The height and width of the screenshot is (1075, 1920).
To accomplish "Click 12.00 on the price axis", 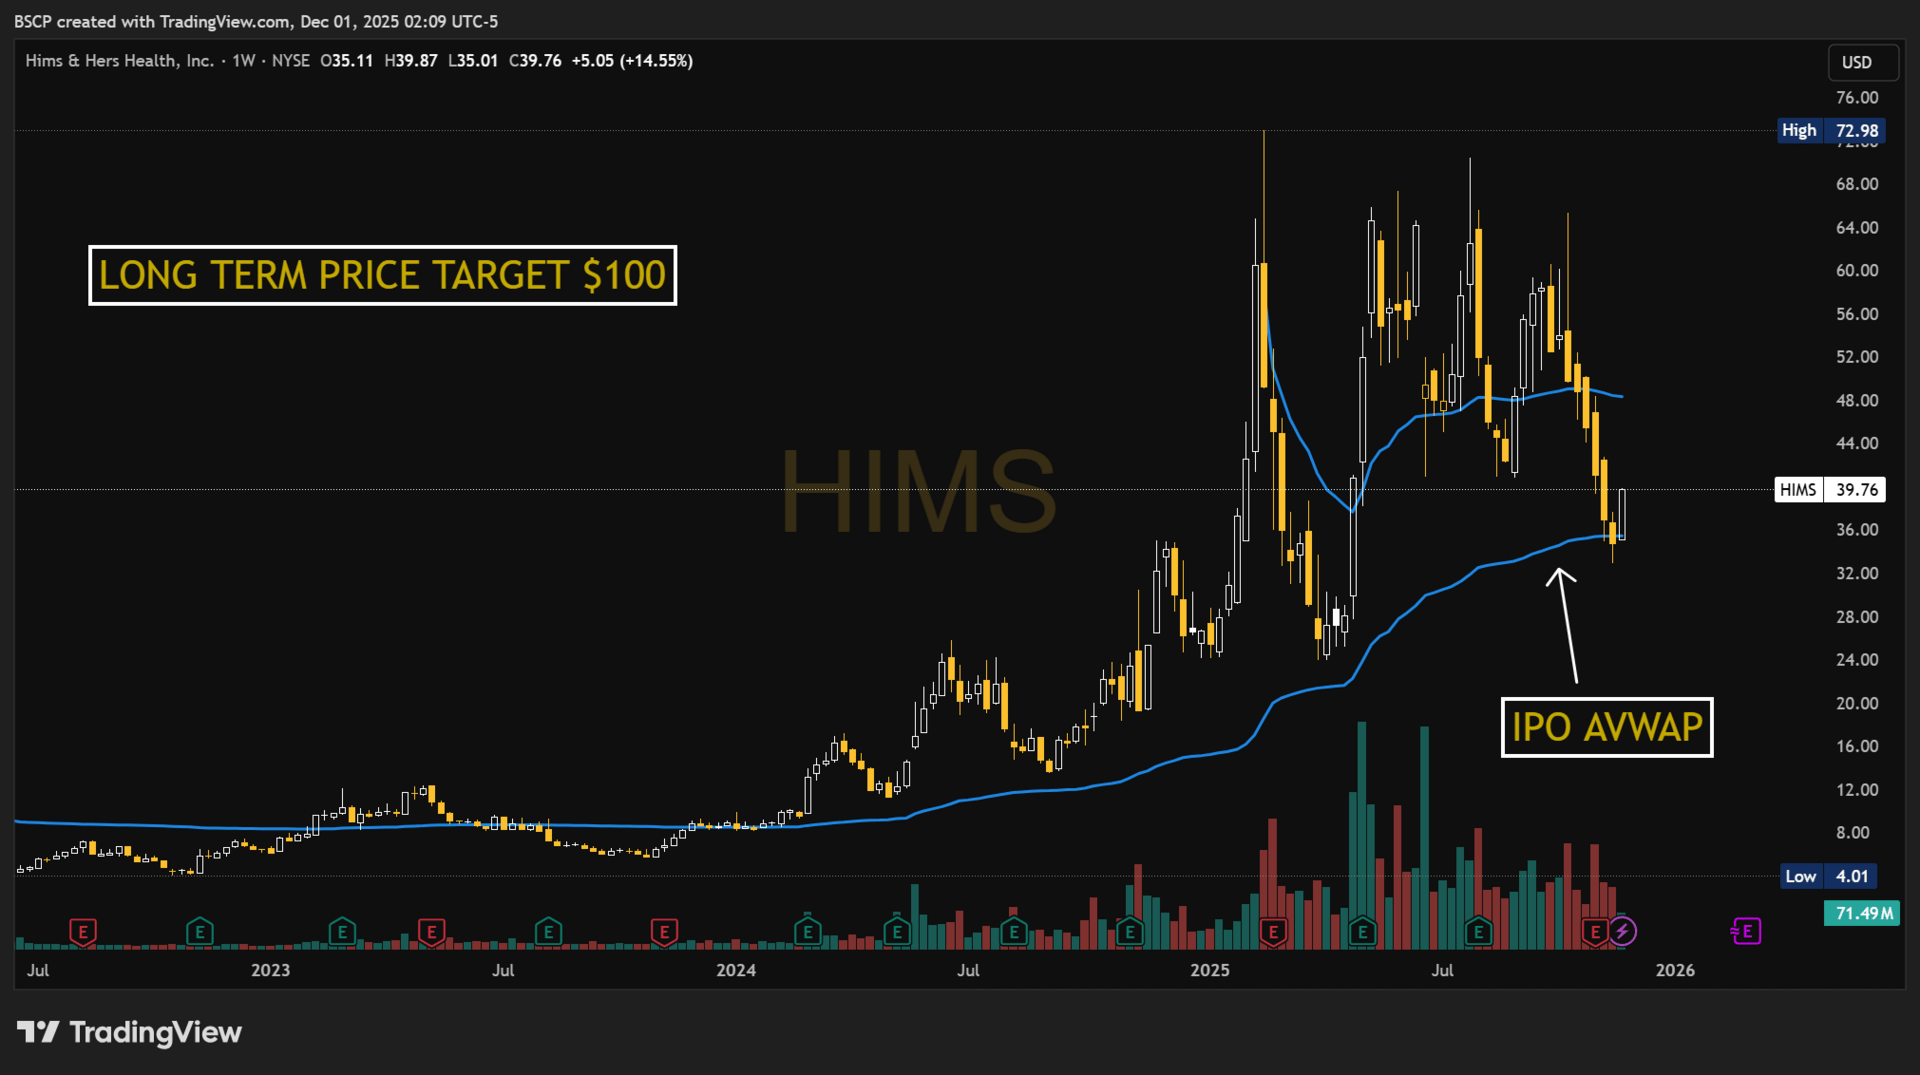I will click(x=1857, y=790).
